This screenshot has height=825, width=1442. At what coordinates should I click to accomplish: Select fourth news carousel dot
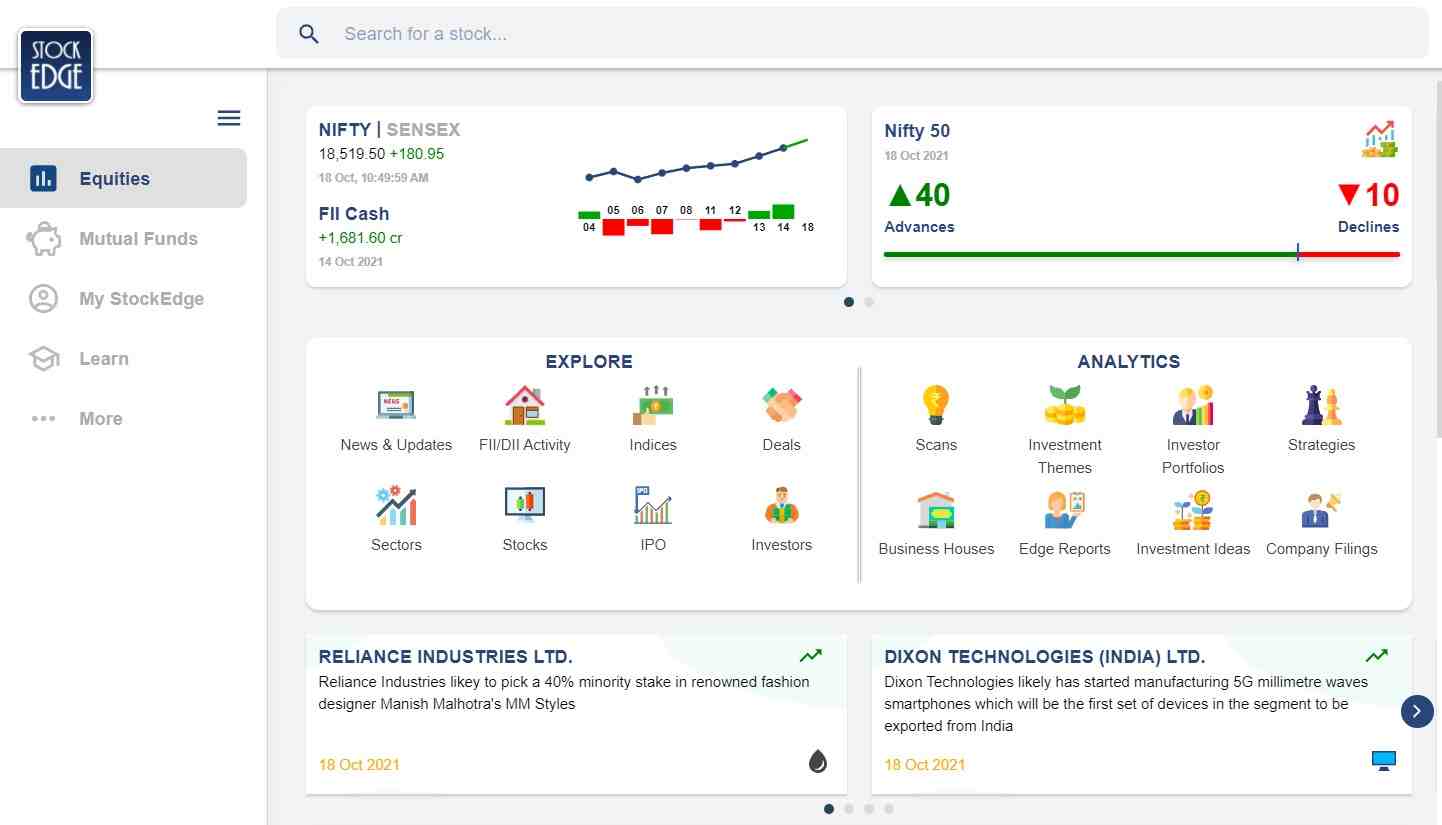[889, 809]
